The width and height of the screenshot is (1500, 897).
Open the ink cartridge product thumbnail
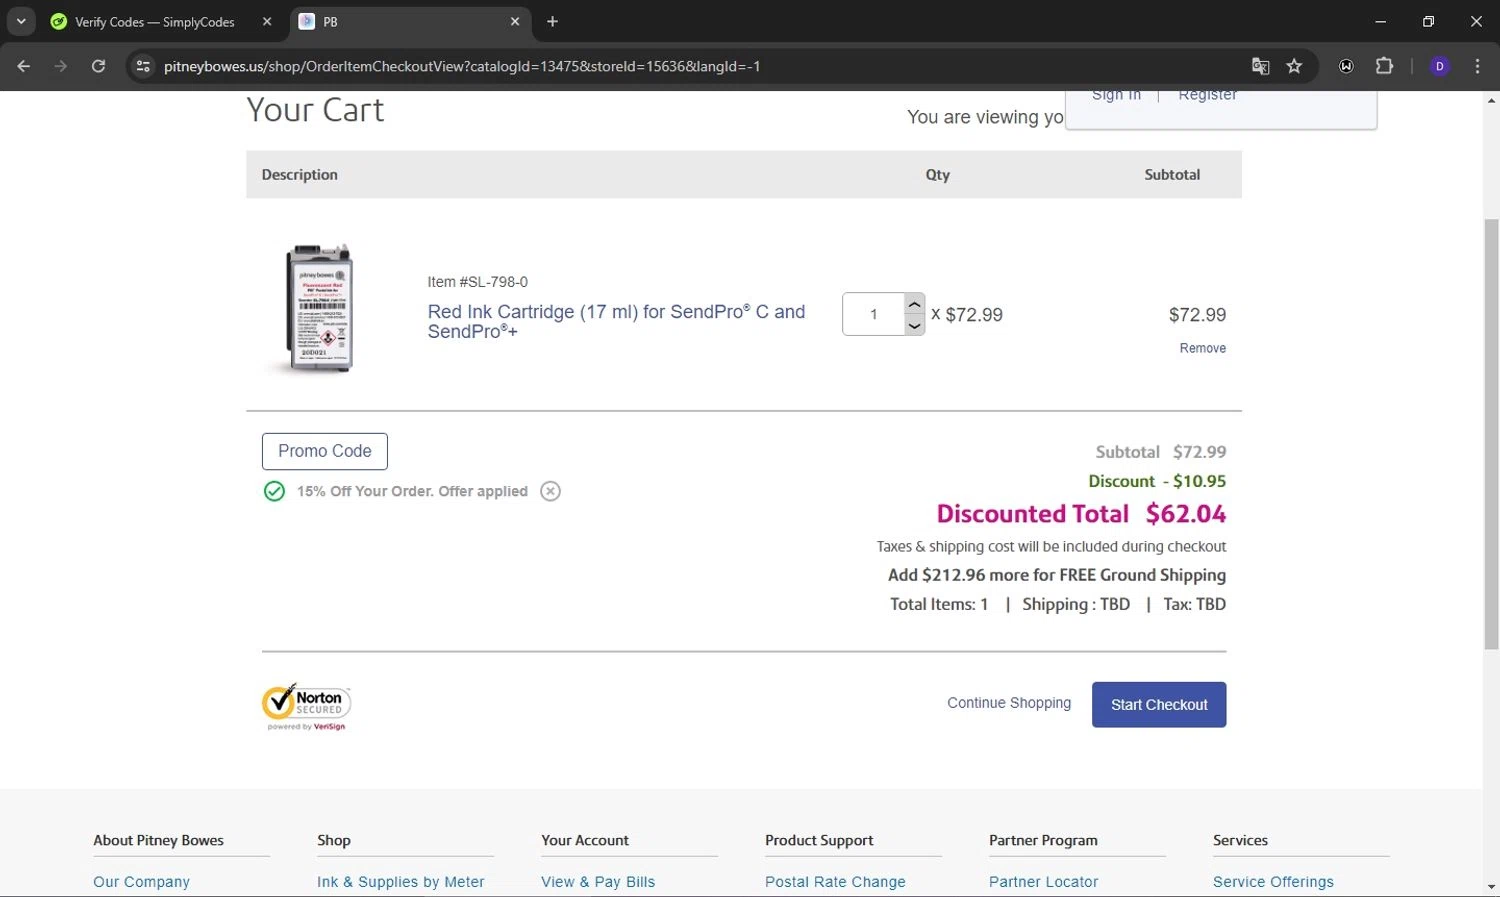tap(319, 308)
